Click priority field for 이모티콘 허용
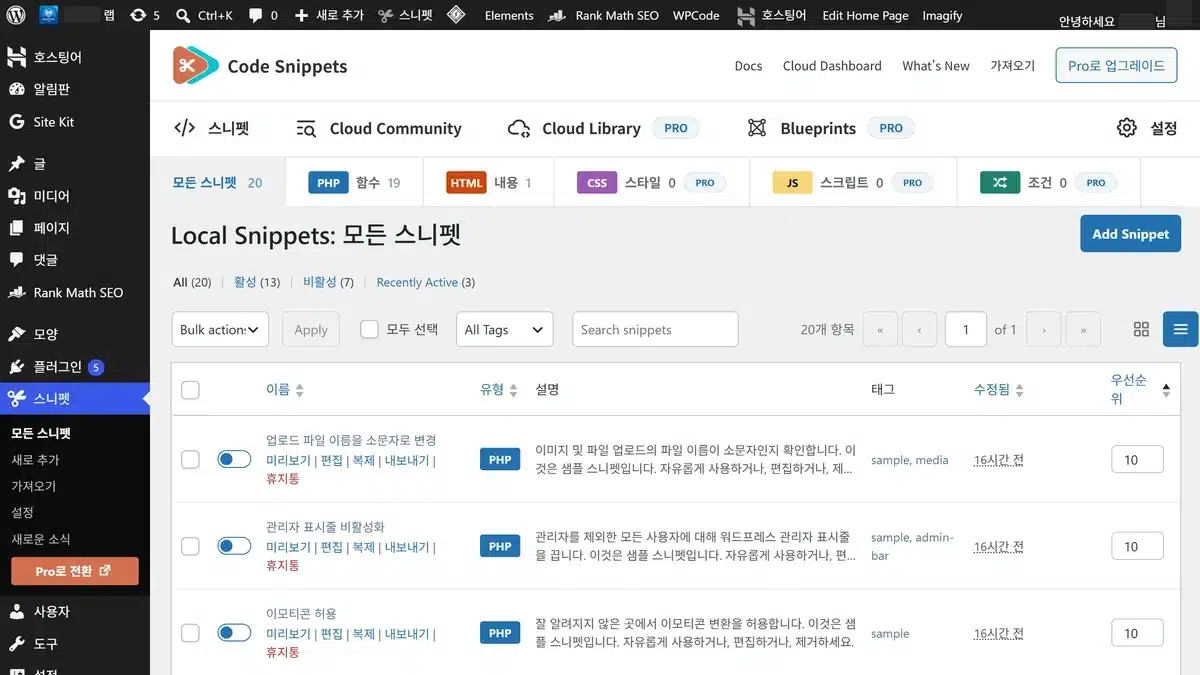 (x=1137, y=633)
